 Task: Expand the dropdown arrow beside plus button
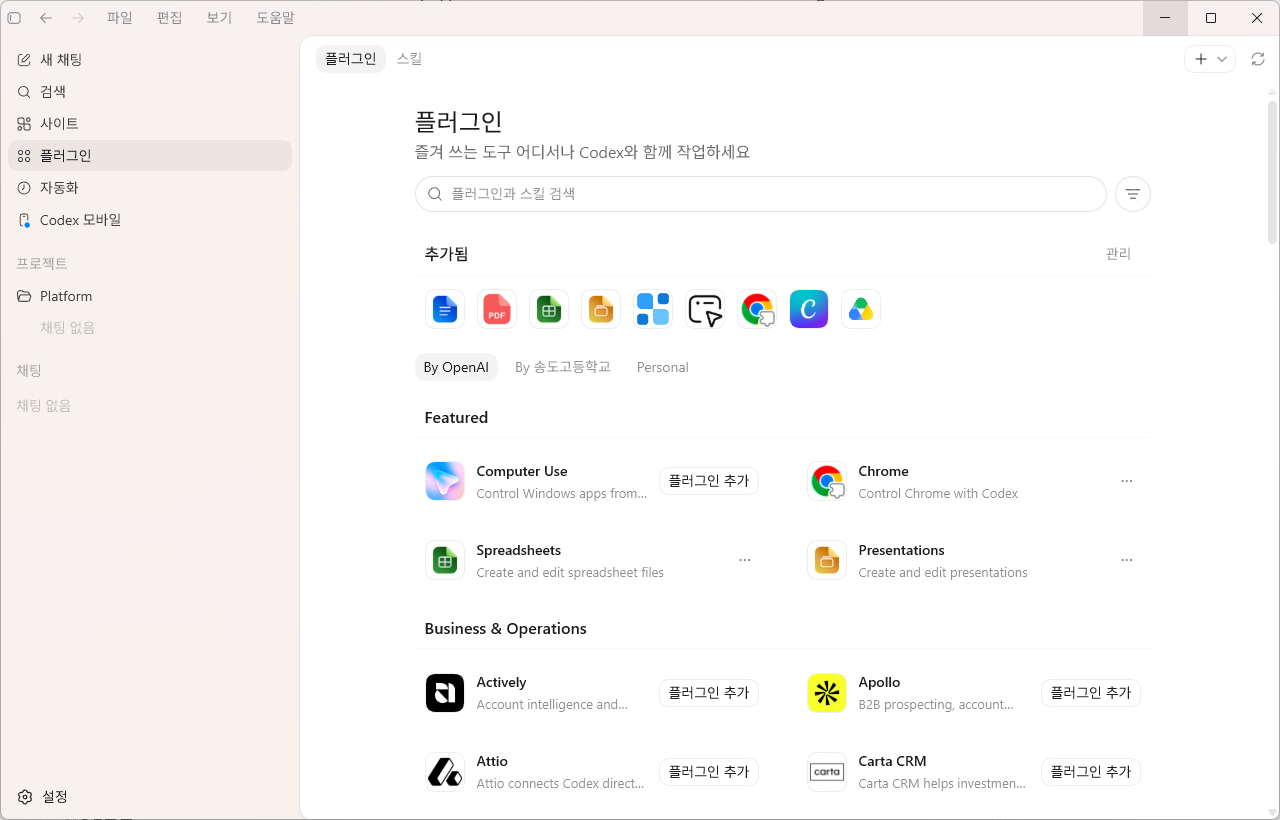tap(1222, 59)
